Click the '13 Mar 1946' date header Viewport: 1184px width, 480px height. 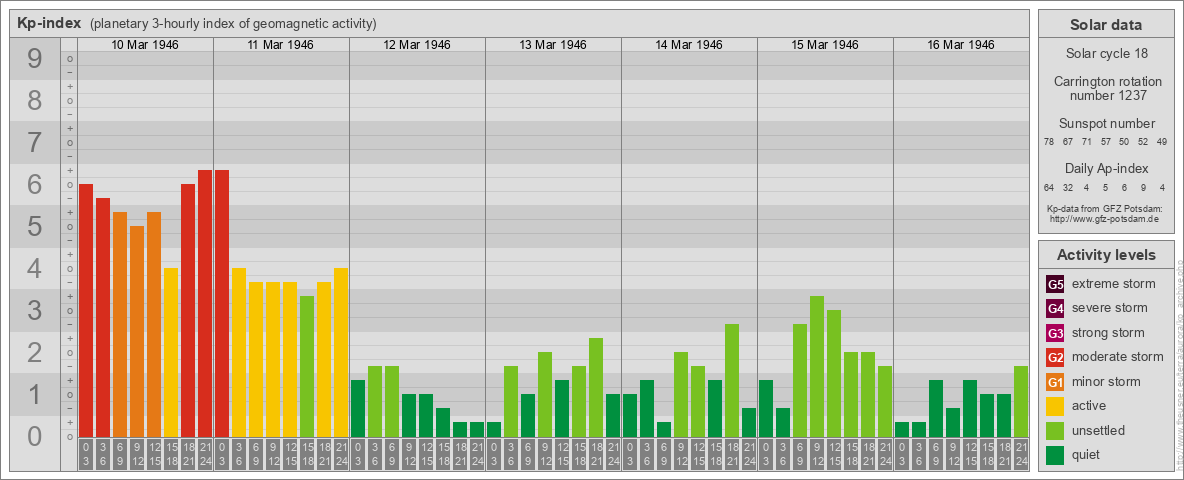553,45
